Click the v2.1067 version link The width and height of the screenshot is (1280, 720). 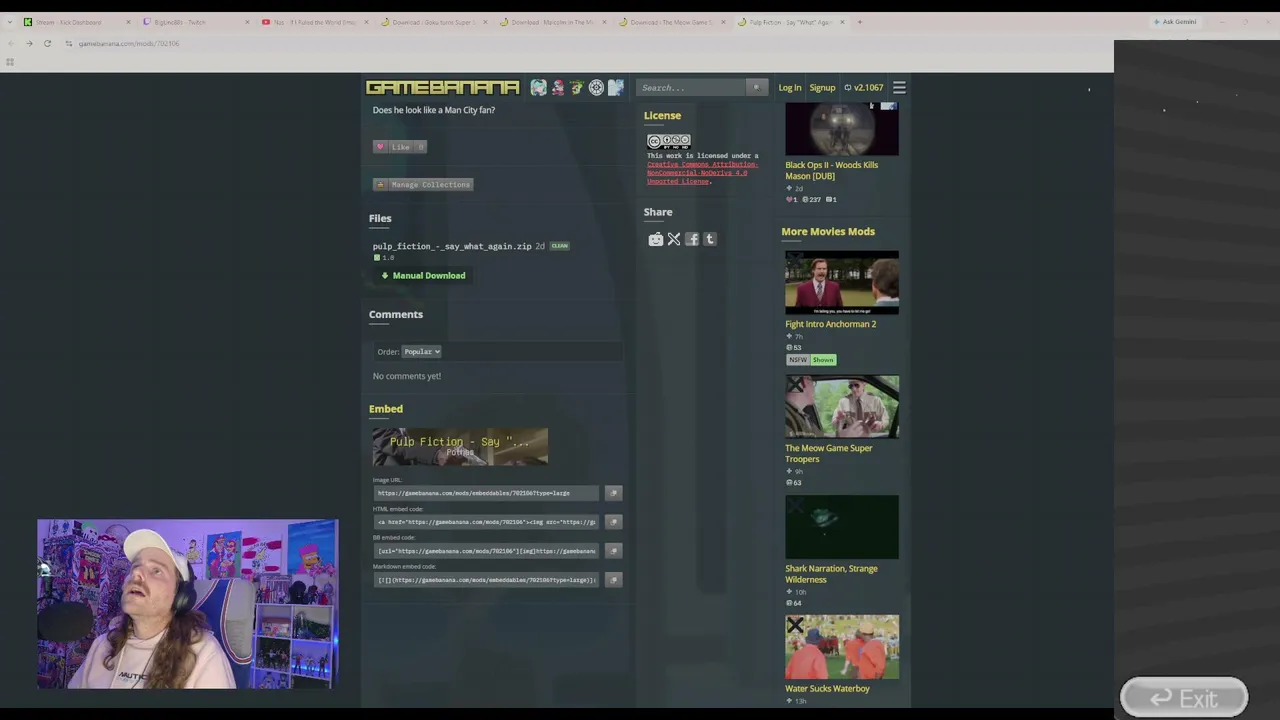pos(864,88)
